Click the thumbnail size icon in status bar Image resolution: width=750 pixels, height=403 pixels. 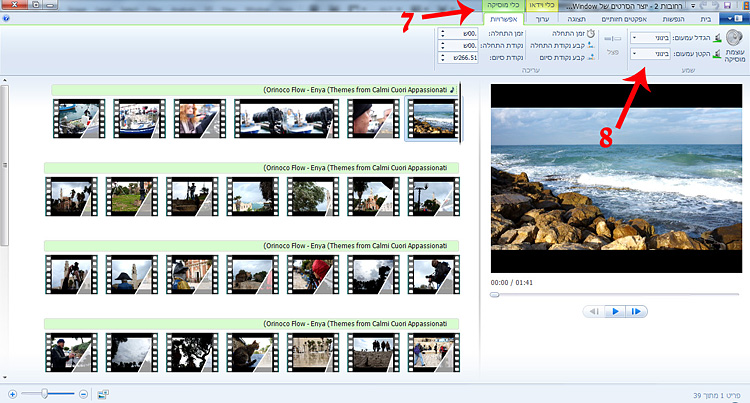(x=103, y=394)
